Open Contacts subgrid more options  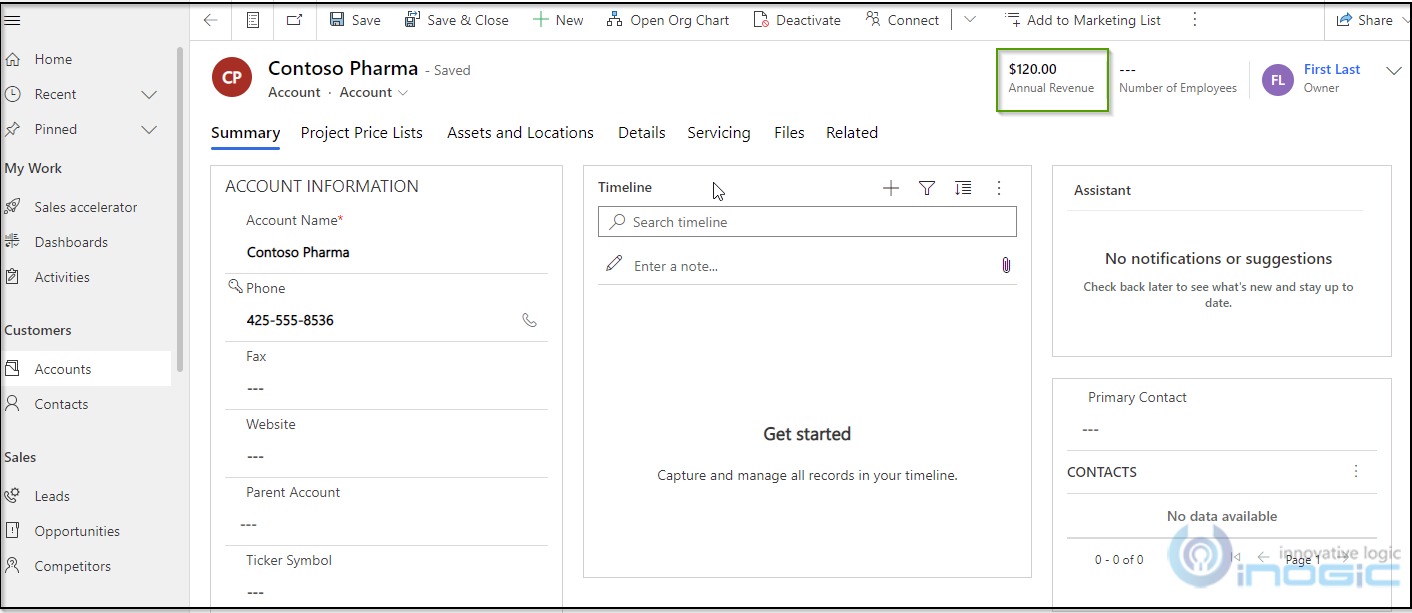pos(1356,471)
